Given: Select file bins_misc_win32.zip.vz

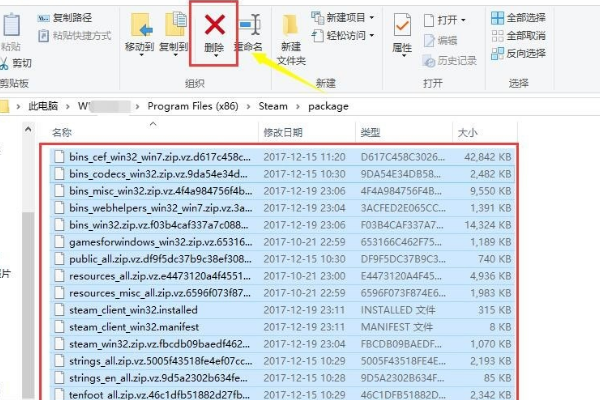Looking at the screenshot, I should (x=282, y=191).
